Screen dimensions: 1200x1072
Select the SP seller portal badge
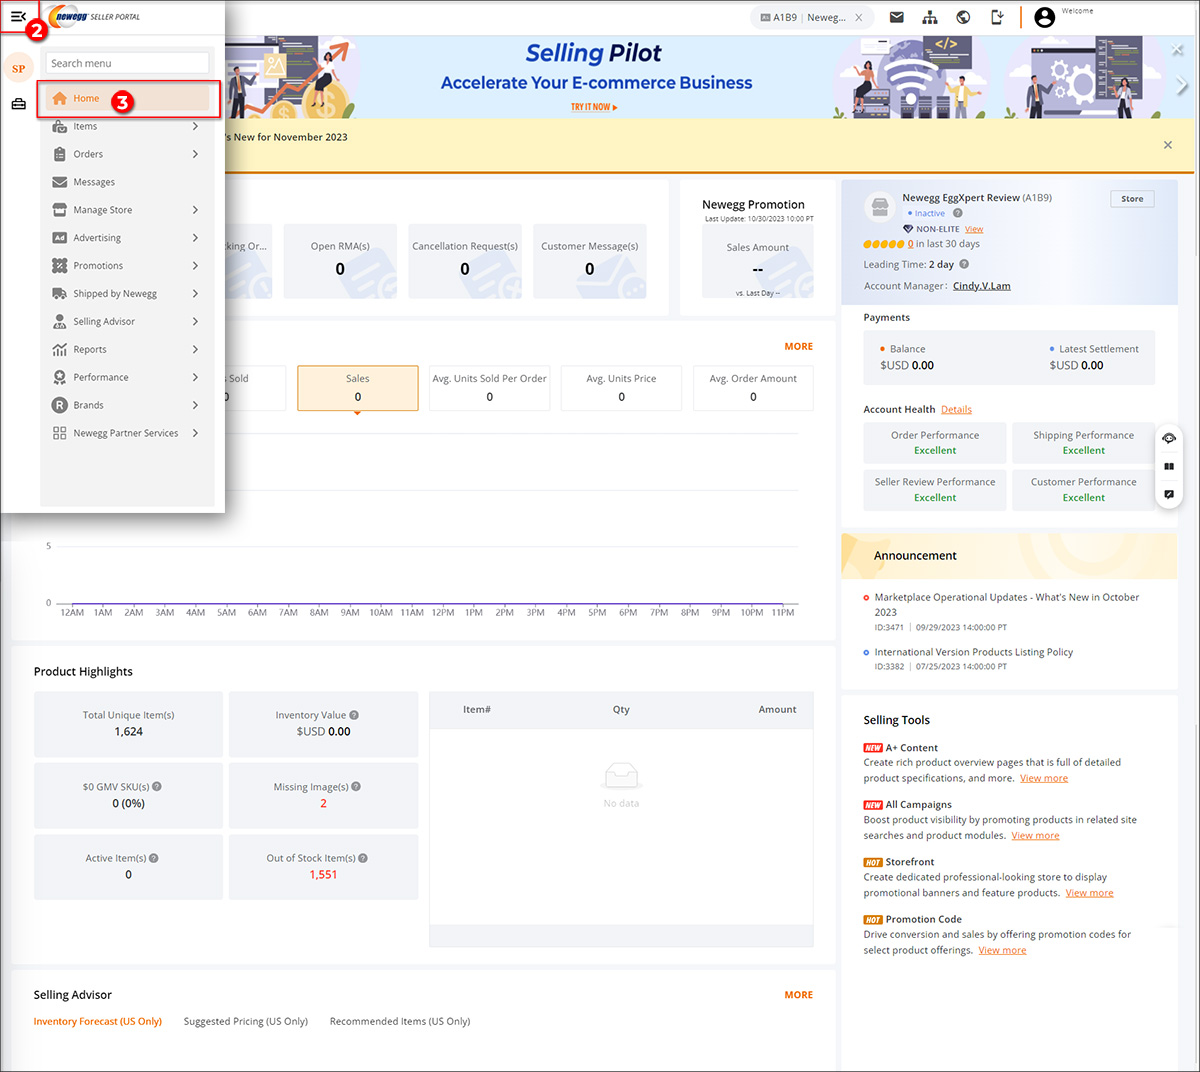tap(18, 68)
